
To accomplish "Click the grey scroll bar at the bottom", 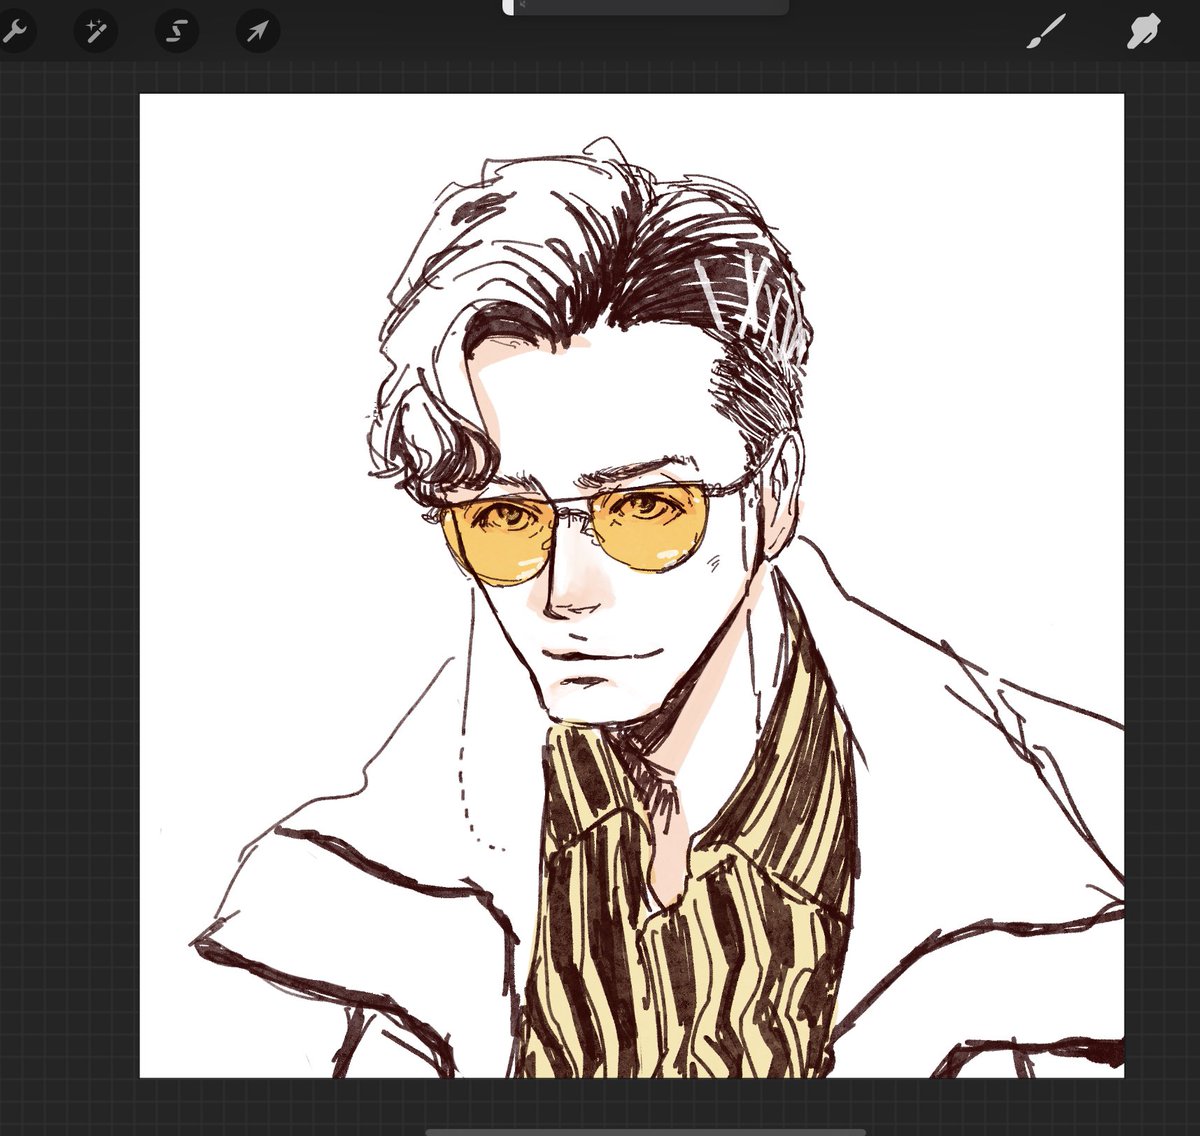I will [x=645, y=1131].
